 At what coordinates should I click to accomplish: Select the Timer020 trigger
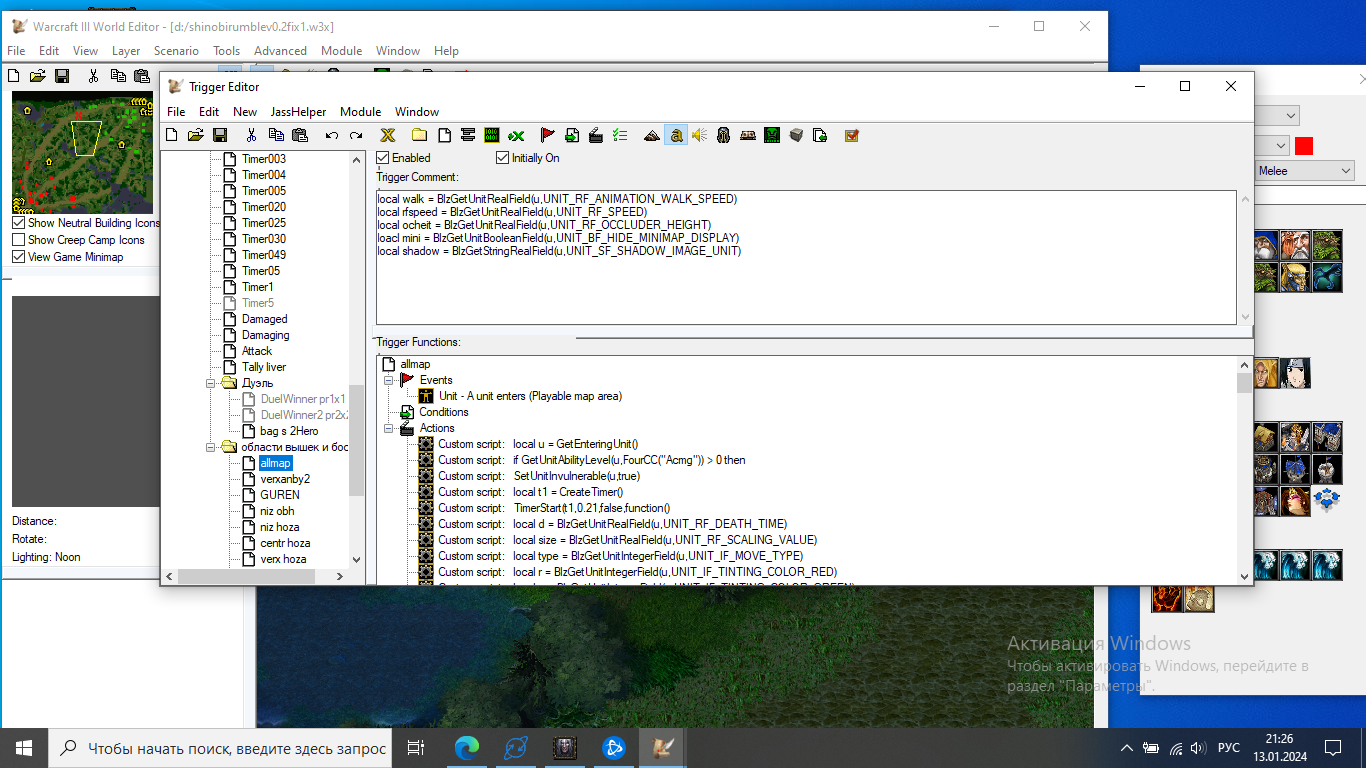[264, 207]
